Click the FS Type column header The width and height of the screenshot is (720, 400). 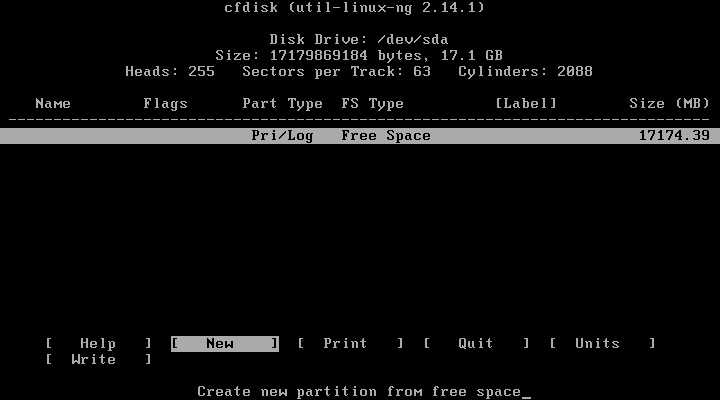point(372,104)
